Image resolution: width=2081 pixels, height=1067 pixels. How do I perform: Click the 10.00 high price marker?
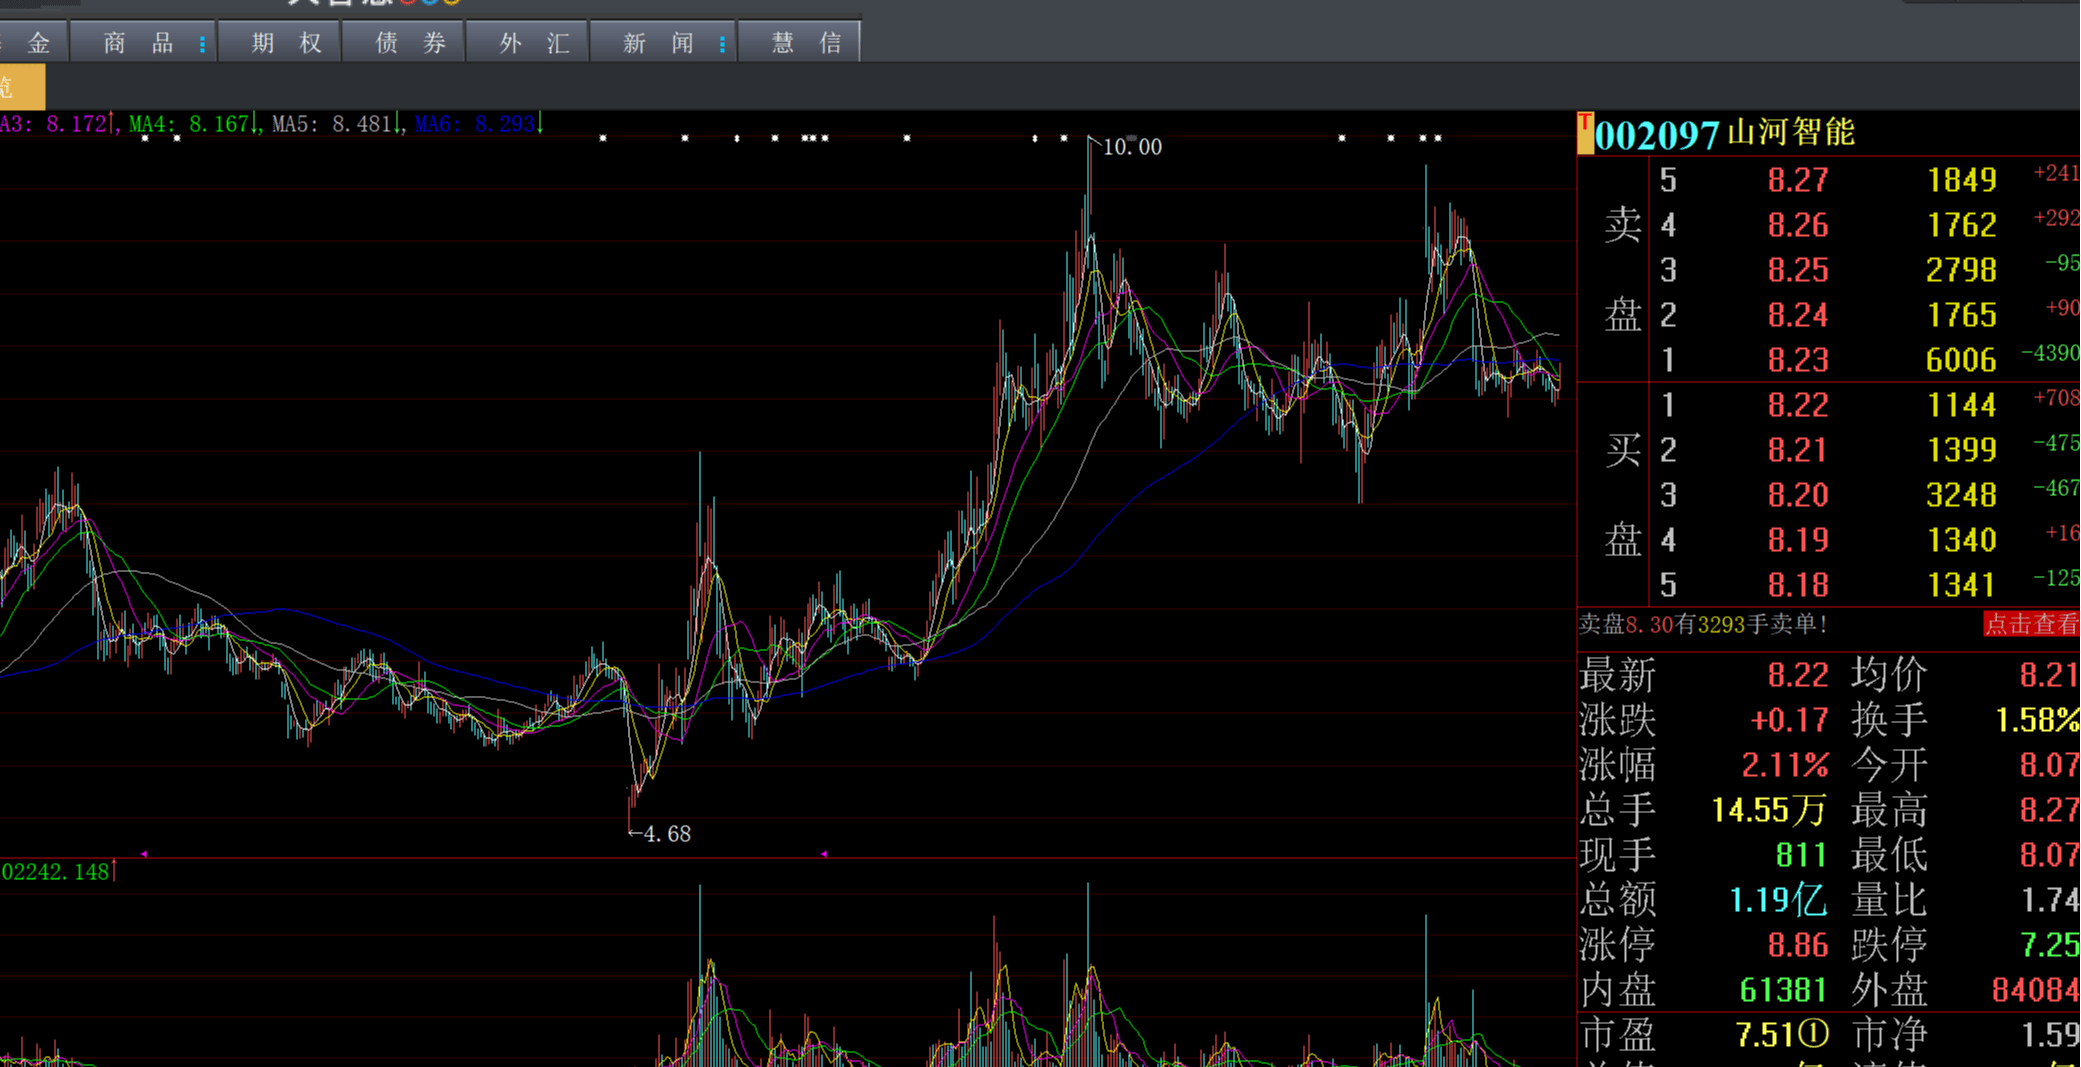pos(1131,147)
